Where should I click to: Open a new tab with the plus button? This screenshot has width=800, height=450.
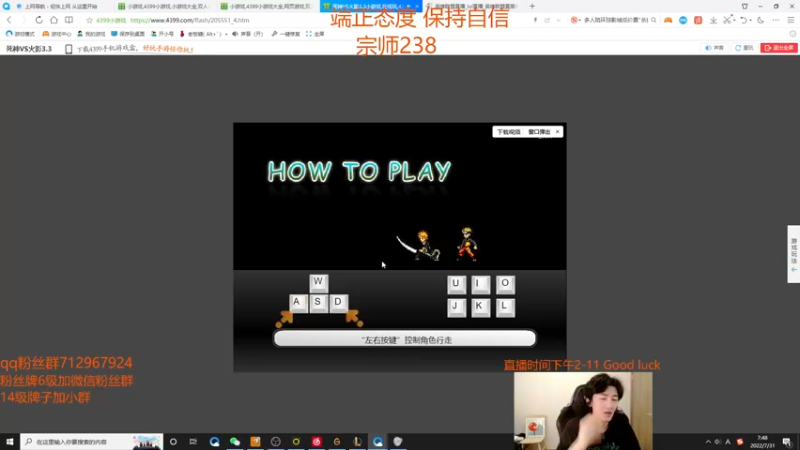pyautogui.click(x=532, y=6)
